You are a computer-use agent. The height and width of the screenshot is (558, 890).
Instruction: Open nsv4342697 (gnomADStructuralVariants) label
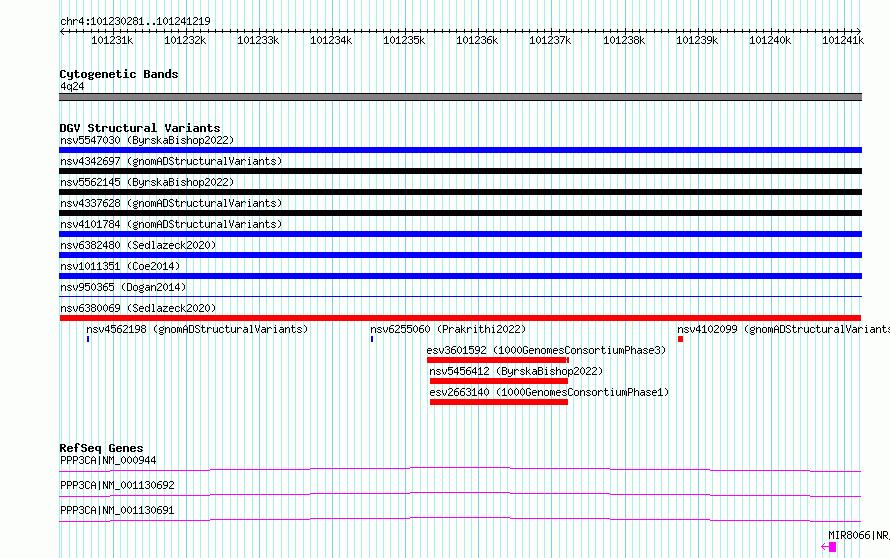tap(171, 161)
